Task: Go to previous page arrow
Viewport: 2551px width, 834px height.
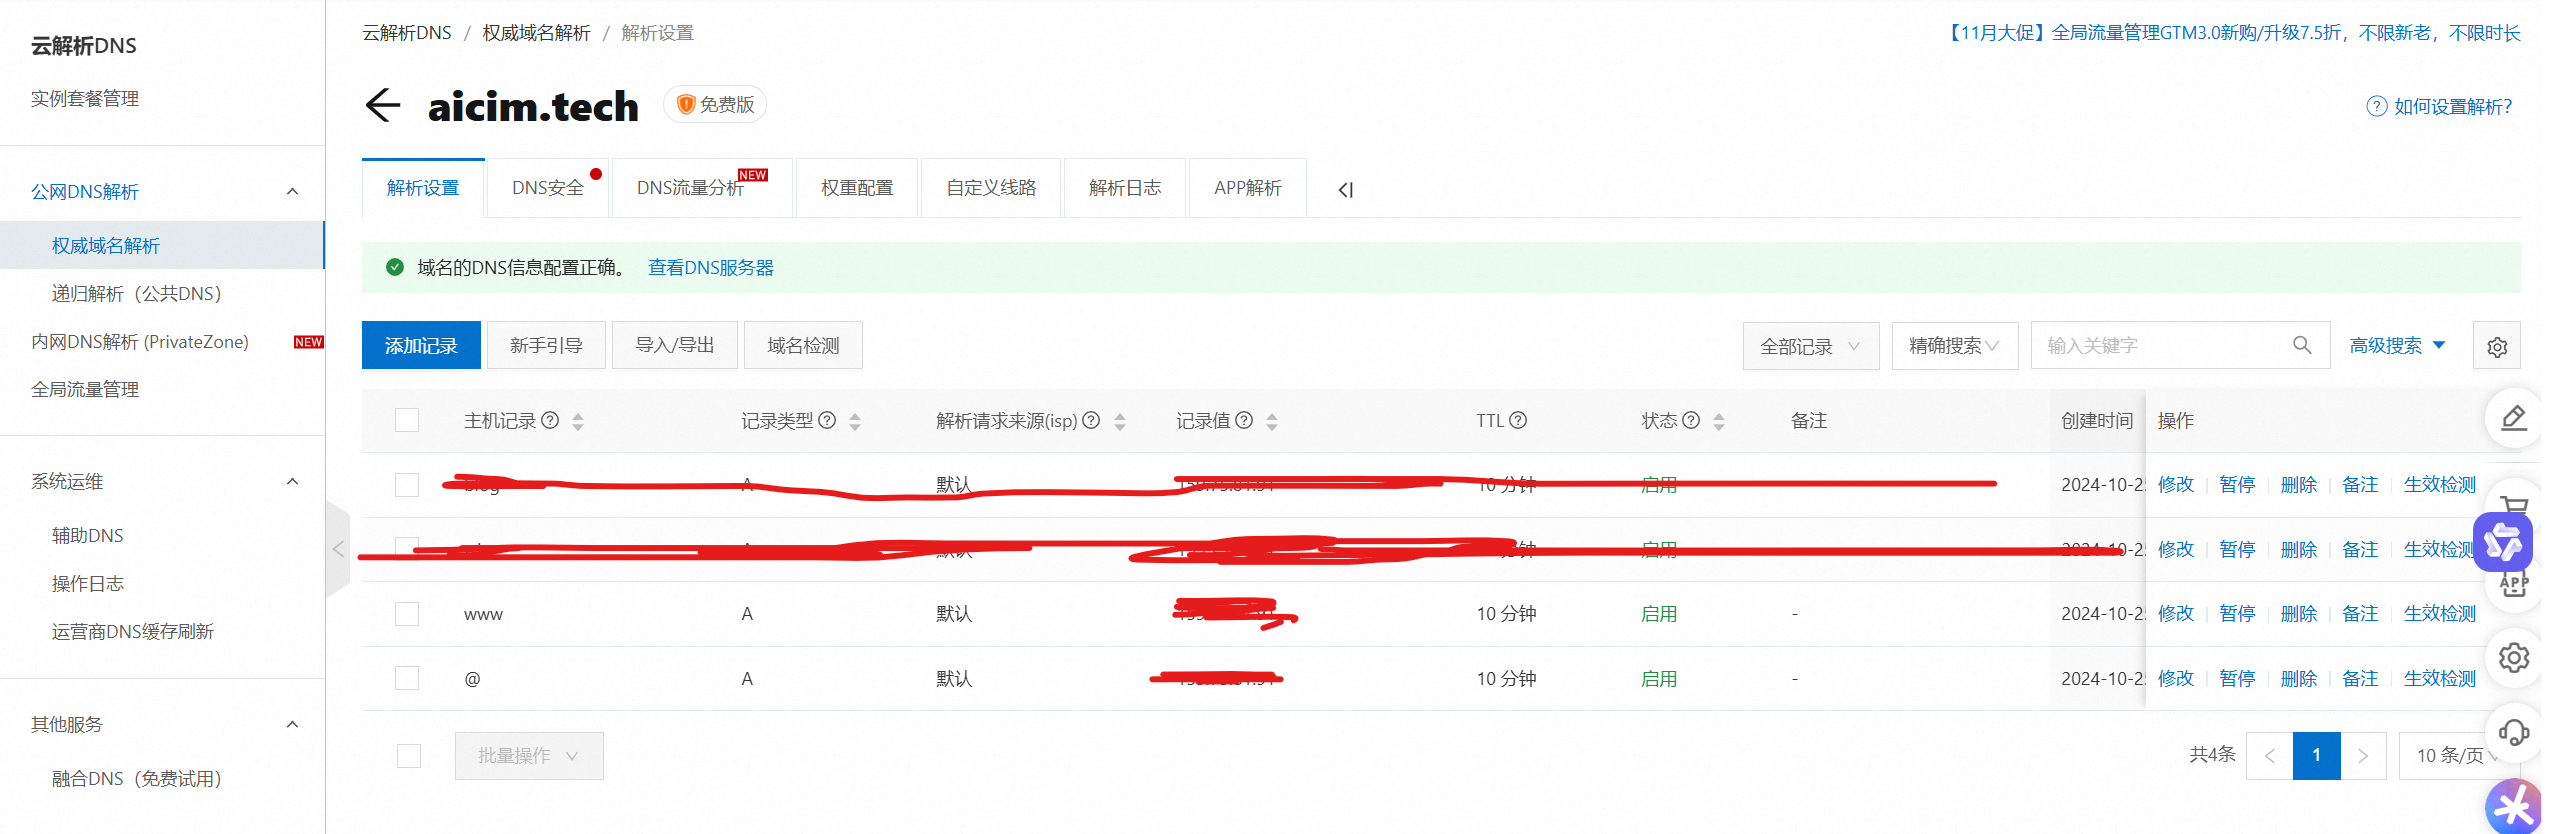Action: 2269,756
